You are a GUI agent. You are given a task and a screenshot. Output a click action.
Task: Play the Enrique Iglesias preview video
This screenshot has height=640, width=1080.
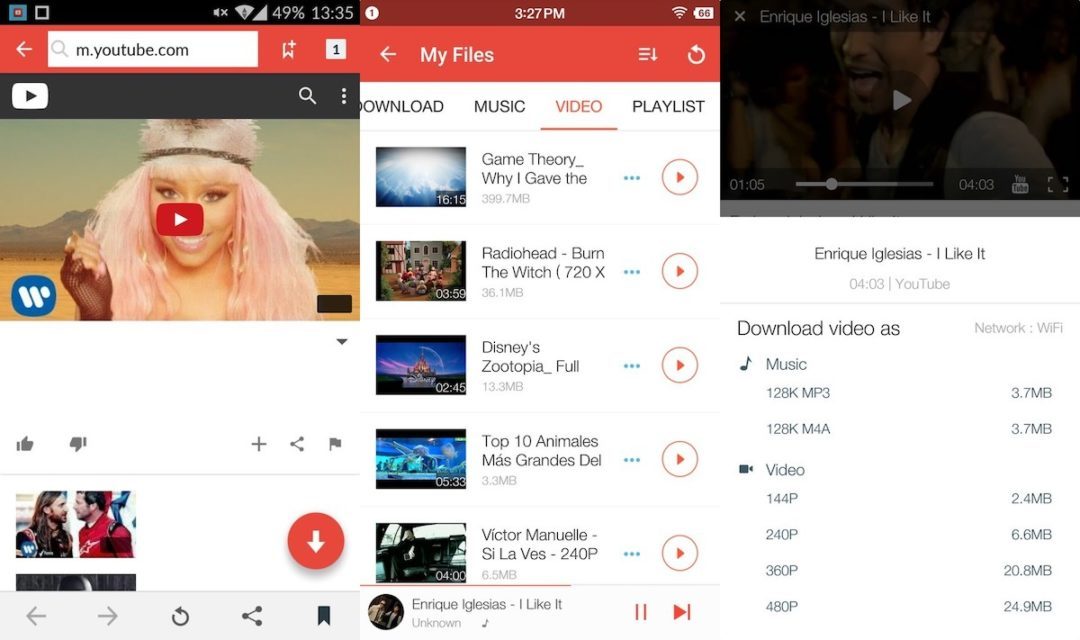[x=902, y=101]
